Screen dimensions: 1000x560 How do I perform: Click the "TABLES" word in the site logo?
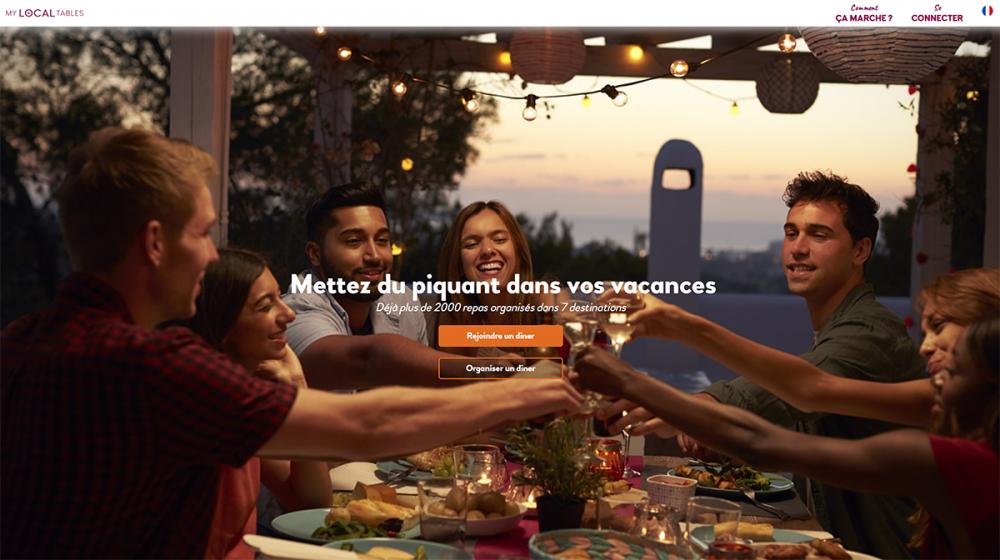(x=70, y=13)
